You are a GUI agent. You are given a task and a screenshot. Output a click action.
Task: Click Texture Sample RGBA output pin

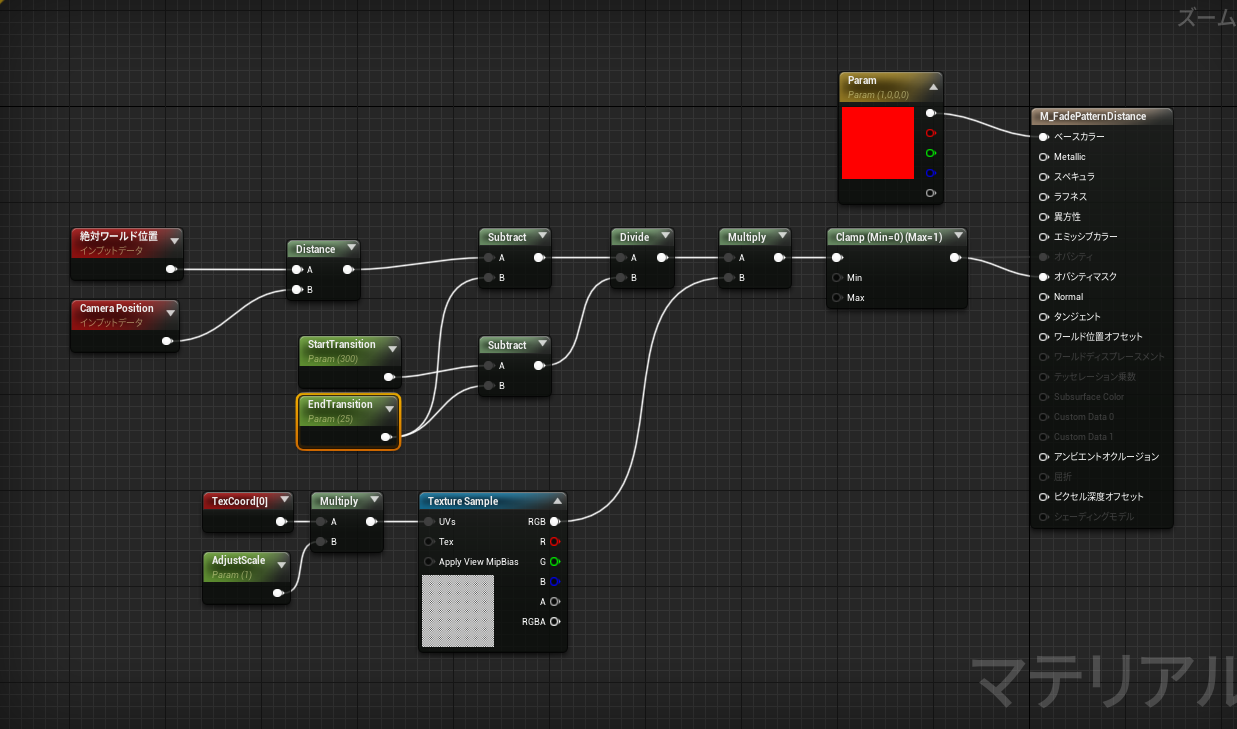point(555,621)
